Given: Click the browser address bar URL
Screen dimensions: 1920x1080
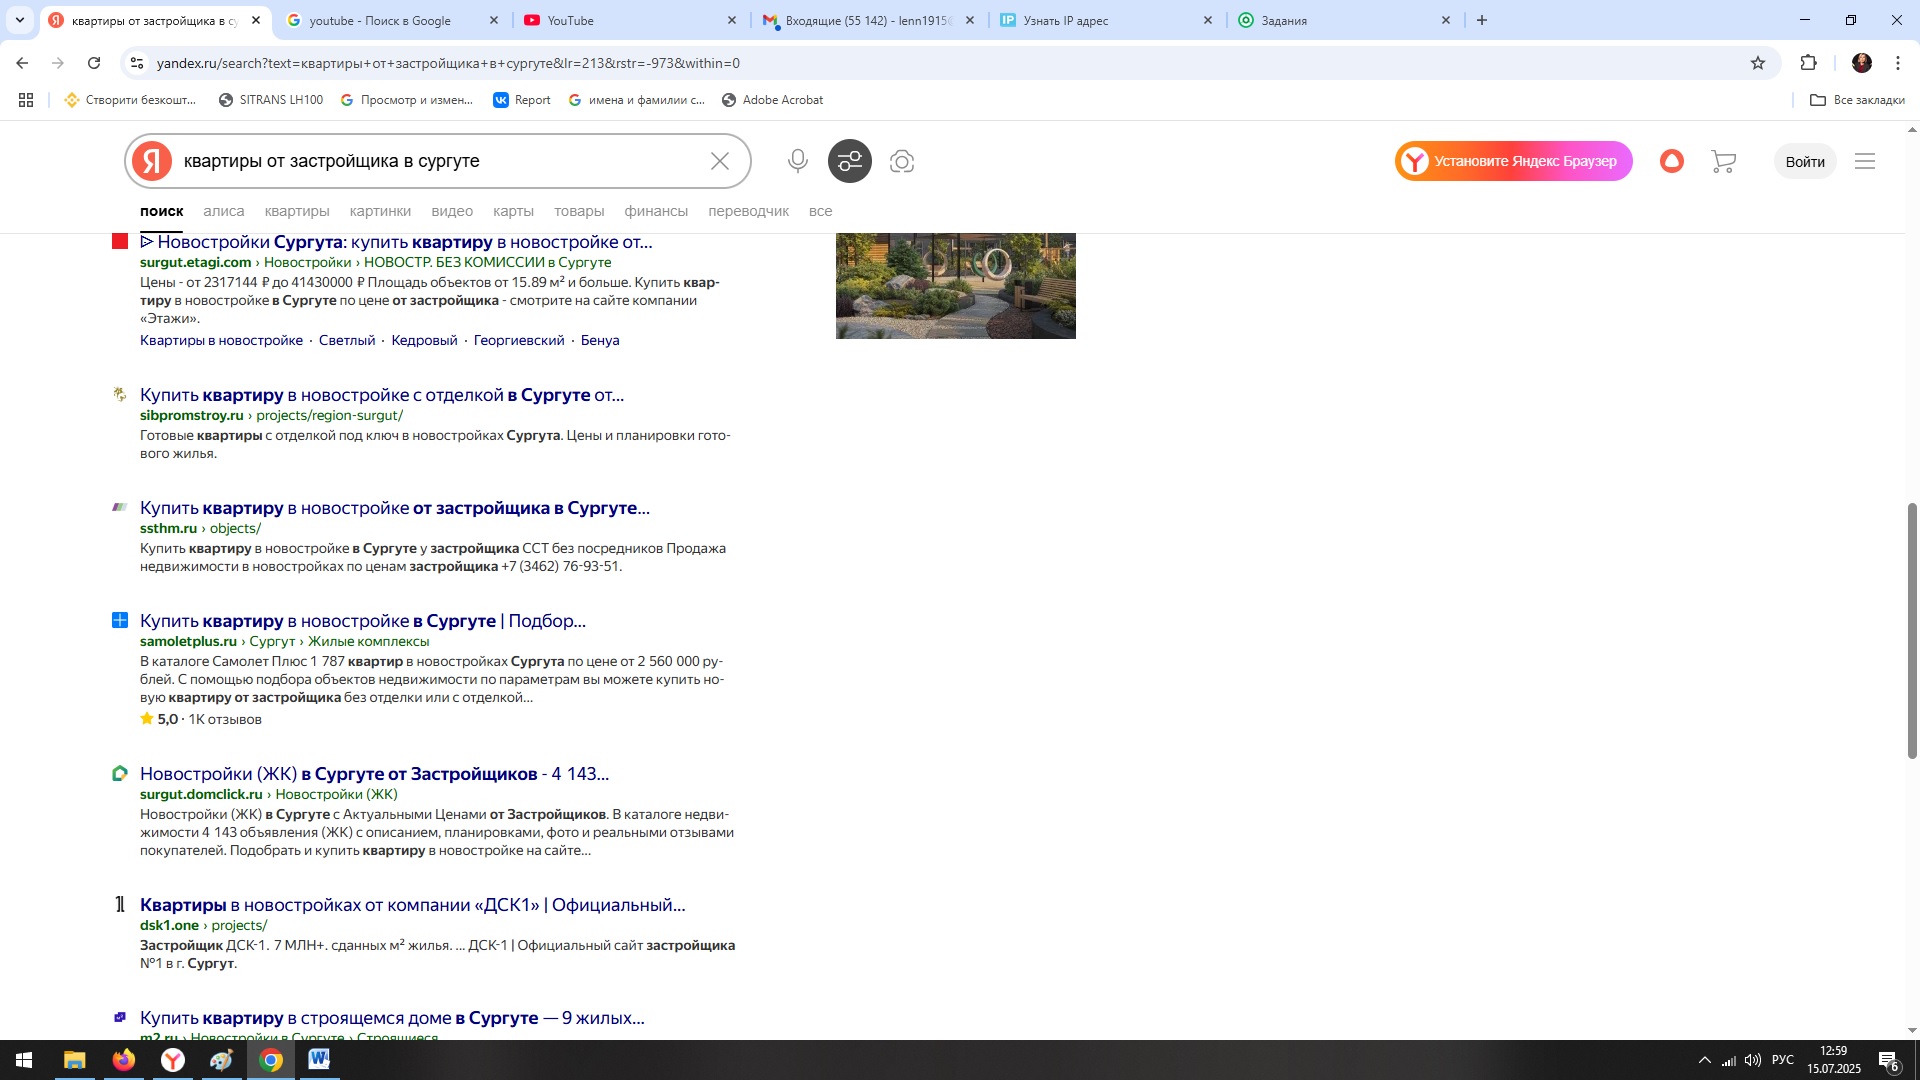Looking at the screenshot, I should (x=448, y=63).
